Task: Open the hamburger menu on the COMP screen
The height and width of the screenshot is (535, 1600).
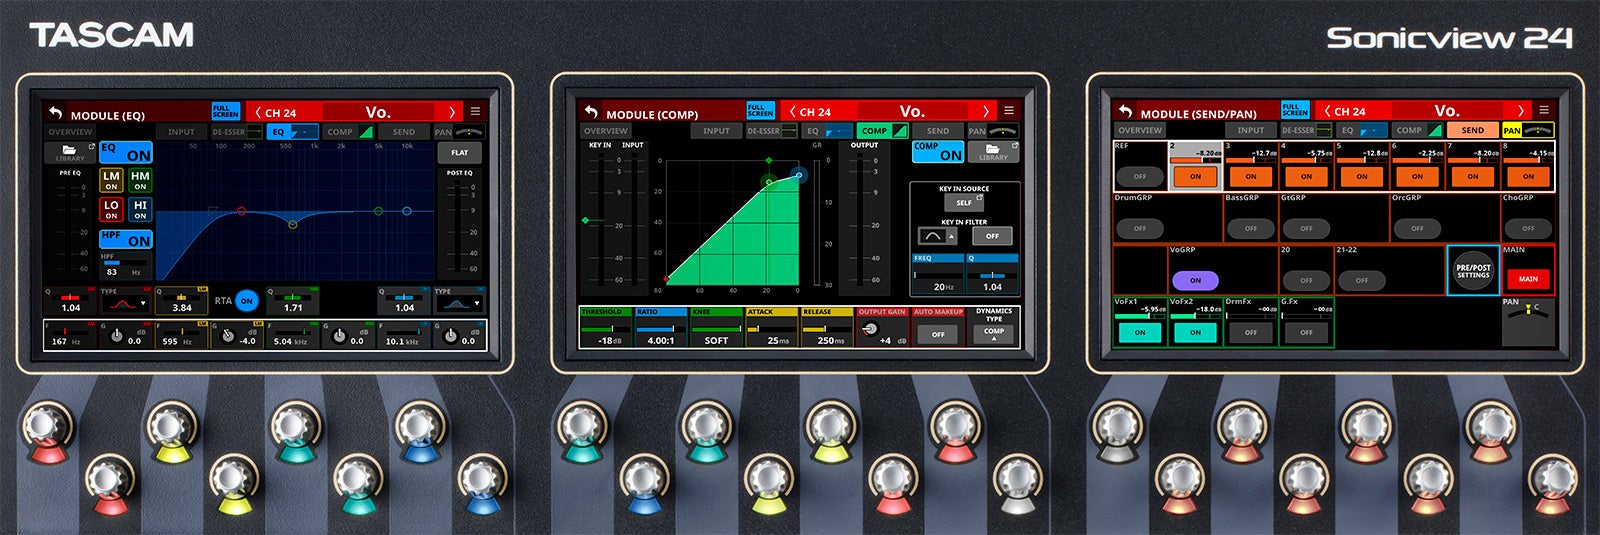Action: (x=1009, y=111)
